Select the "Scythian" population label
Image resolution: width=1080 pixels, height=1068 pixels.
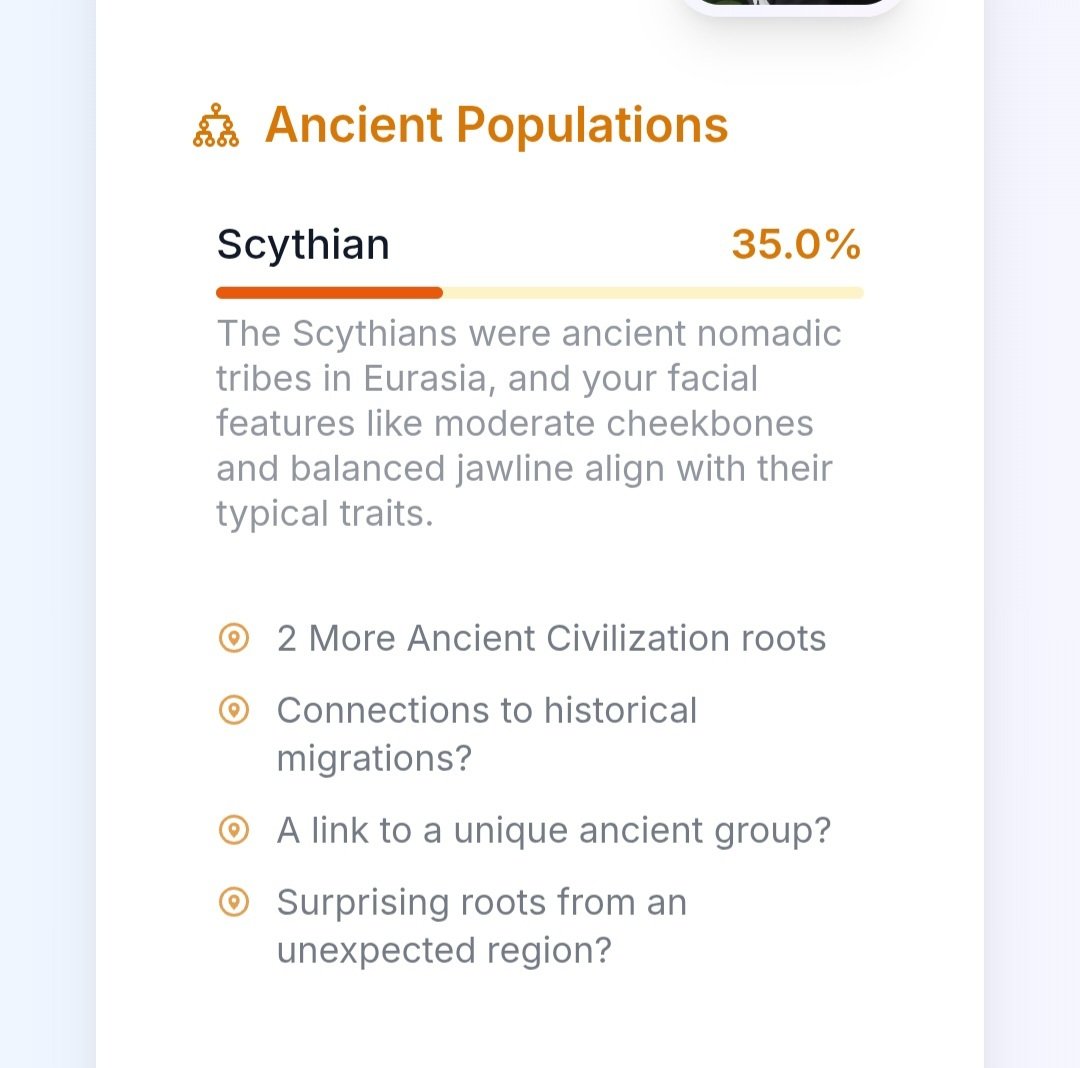pos(303,244)
